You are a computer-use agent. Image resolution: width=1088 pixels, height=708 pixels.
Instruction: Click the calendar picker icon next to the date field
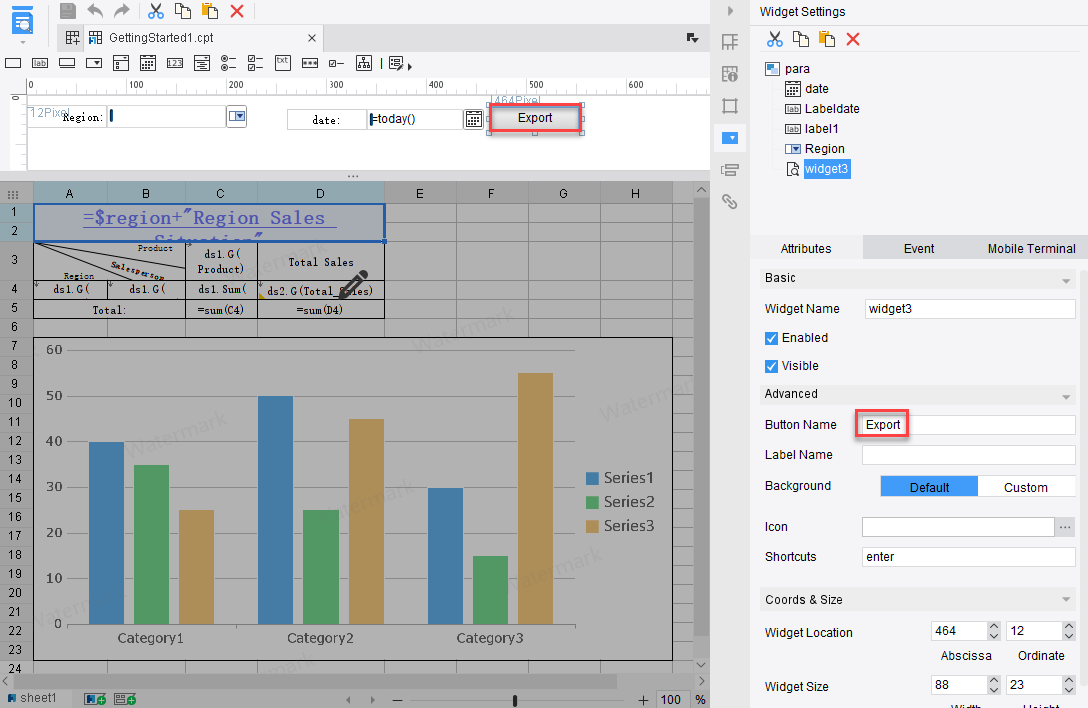click(x=473, y=119)
